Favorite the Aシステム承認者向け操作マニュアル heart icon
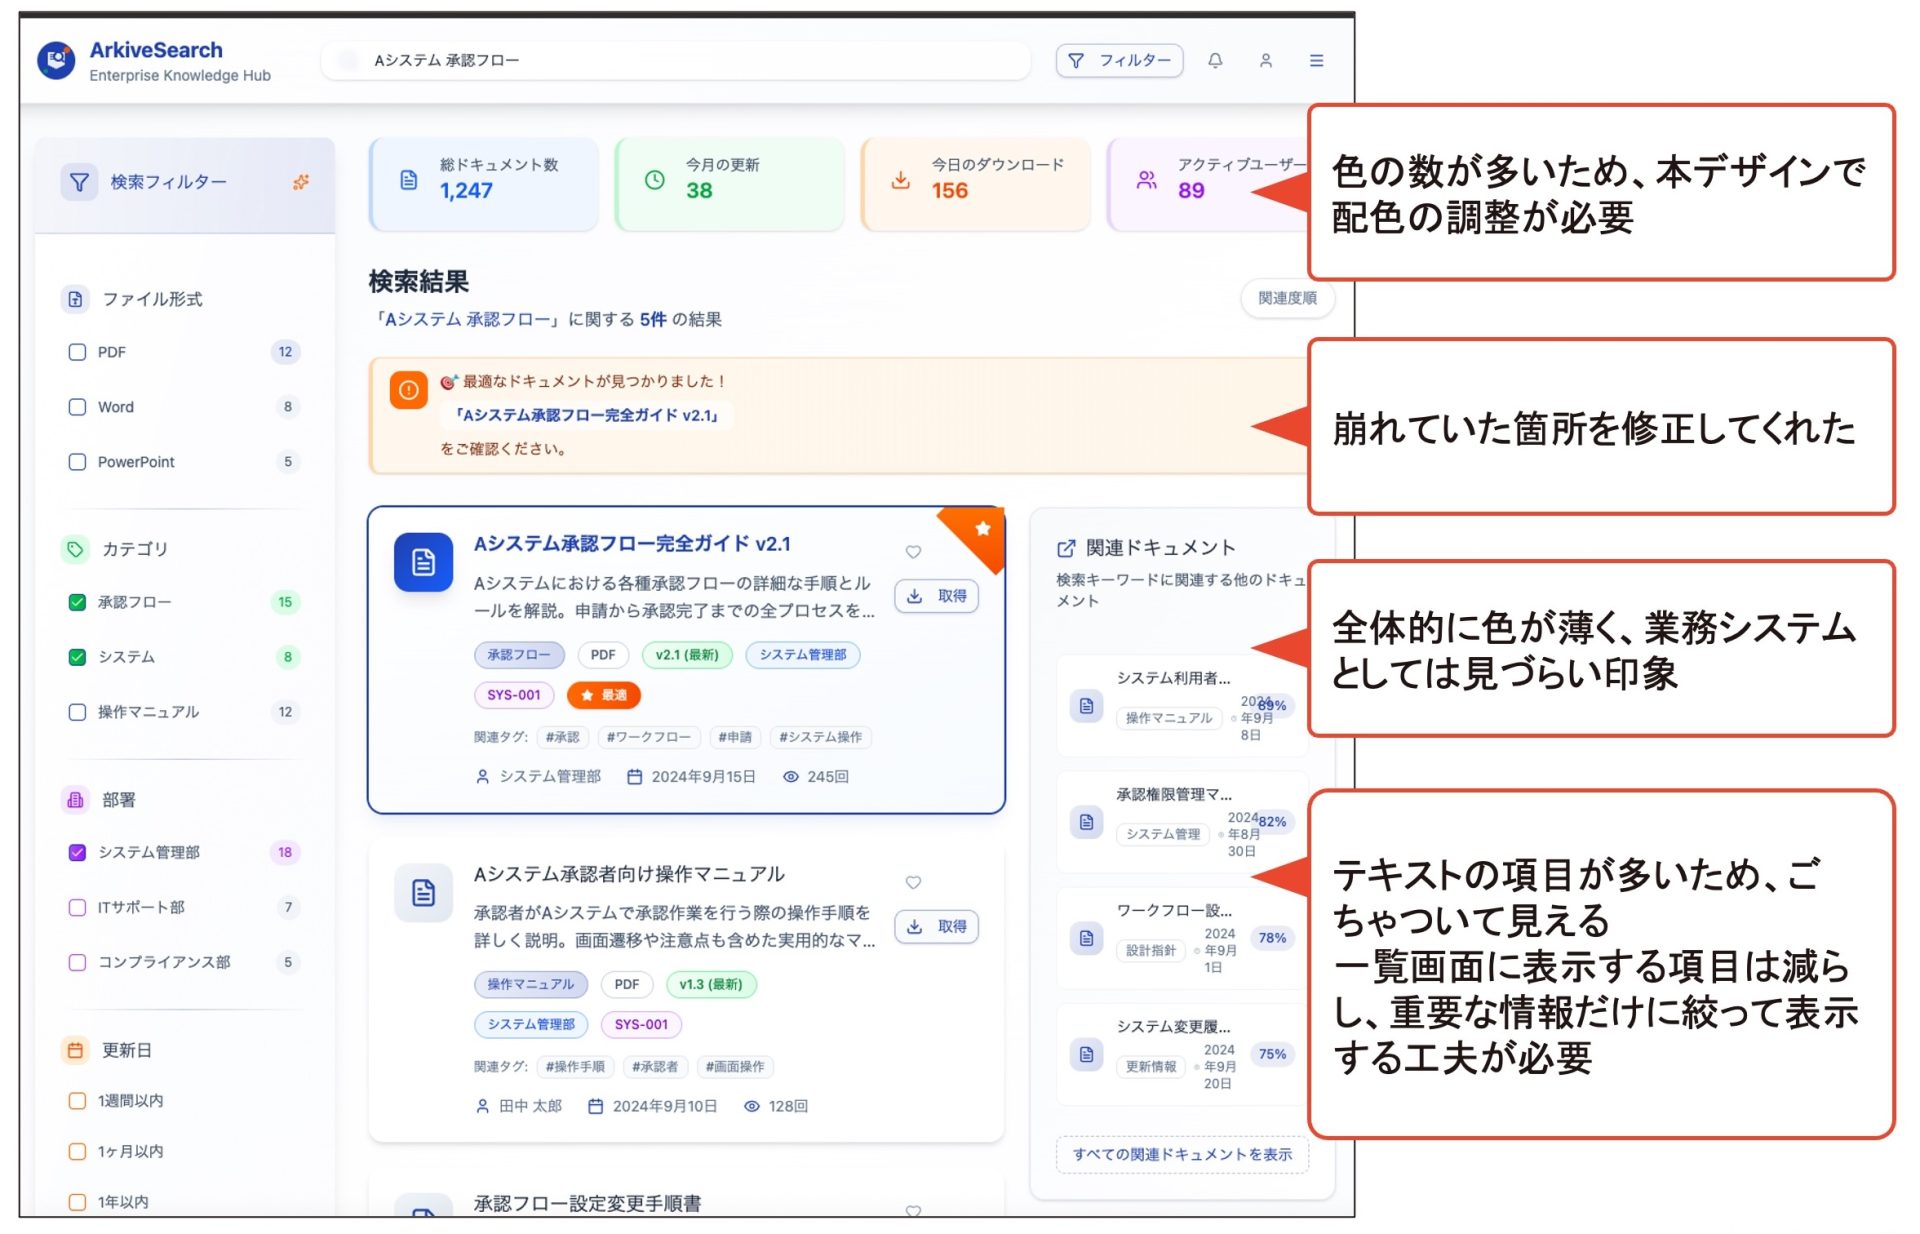The height and width of the screenshot is (1234, 1920). tap(912, 882)
